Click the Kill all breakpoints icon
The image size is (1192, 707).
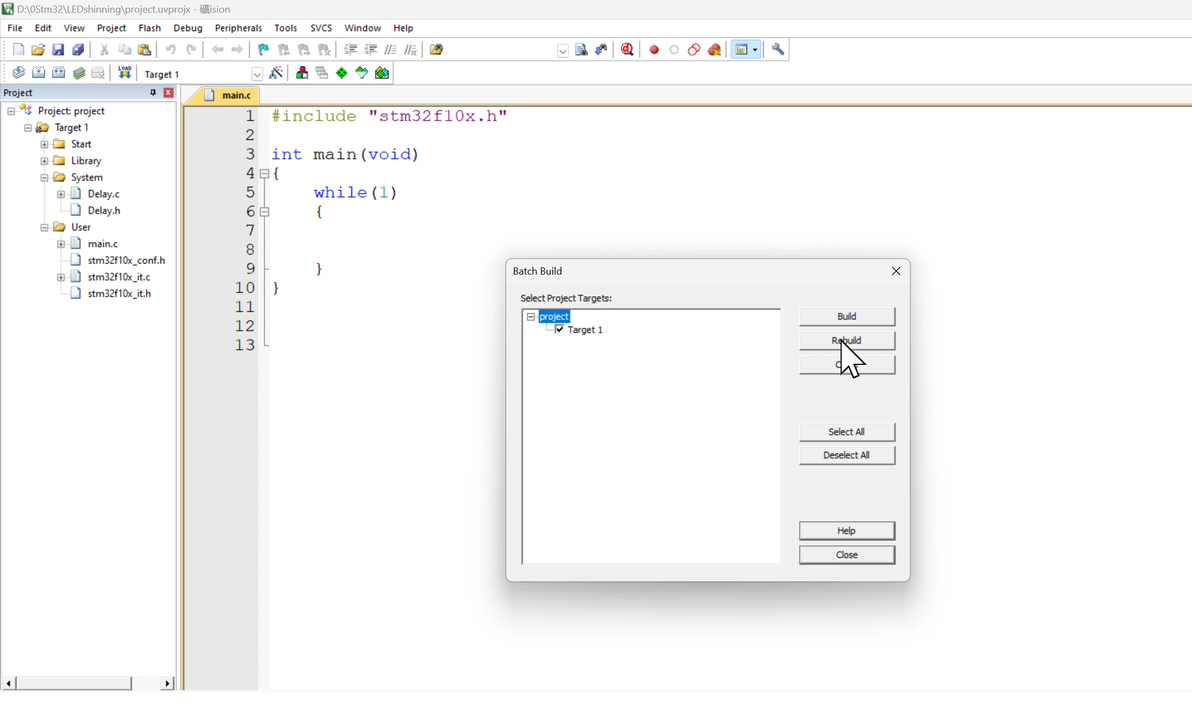click(x=715, y=49)
